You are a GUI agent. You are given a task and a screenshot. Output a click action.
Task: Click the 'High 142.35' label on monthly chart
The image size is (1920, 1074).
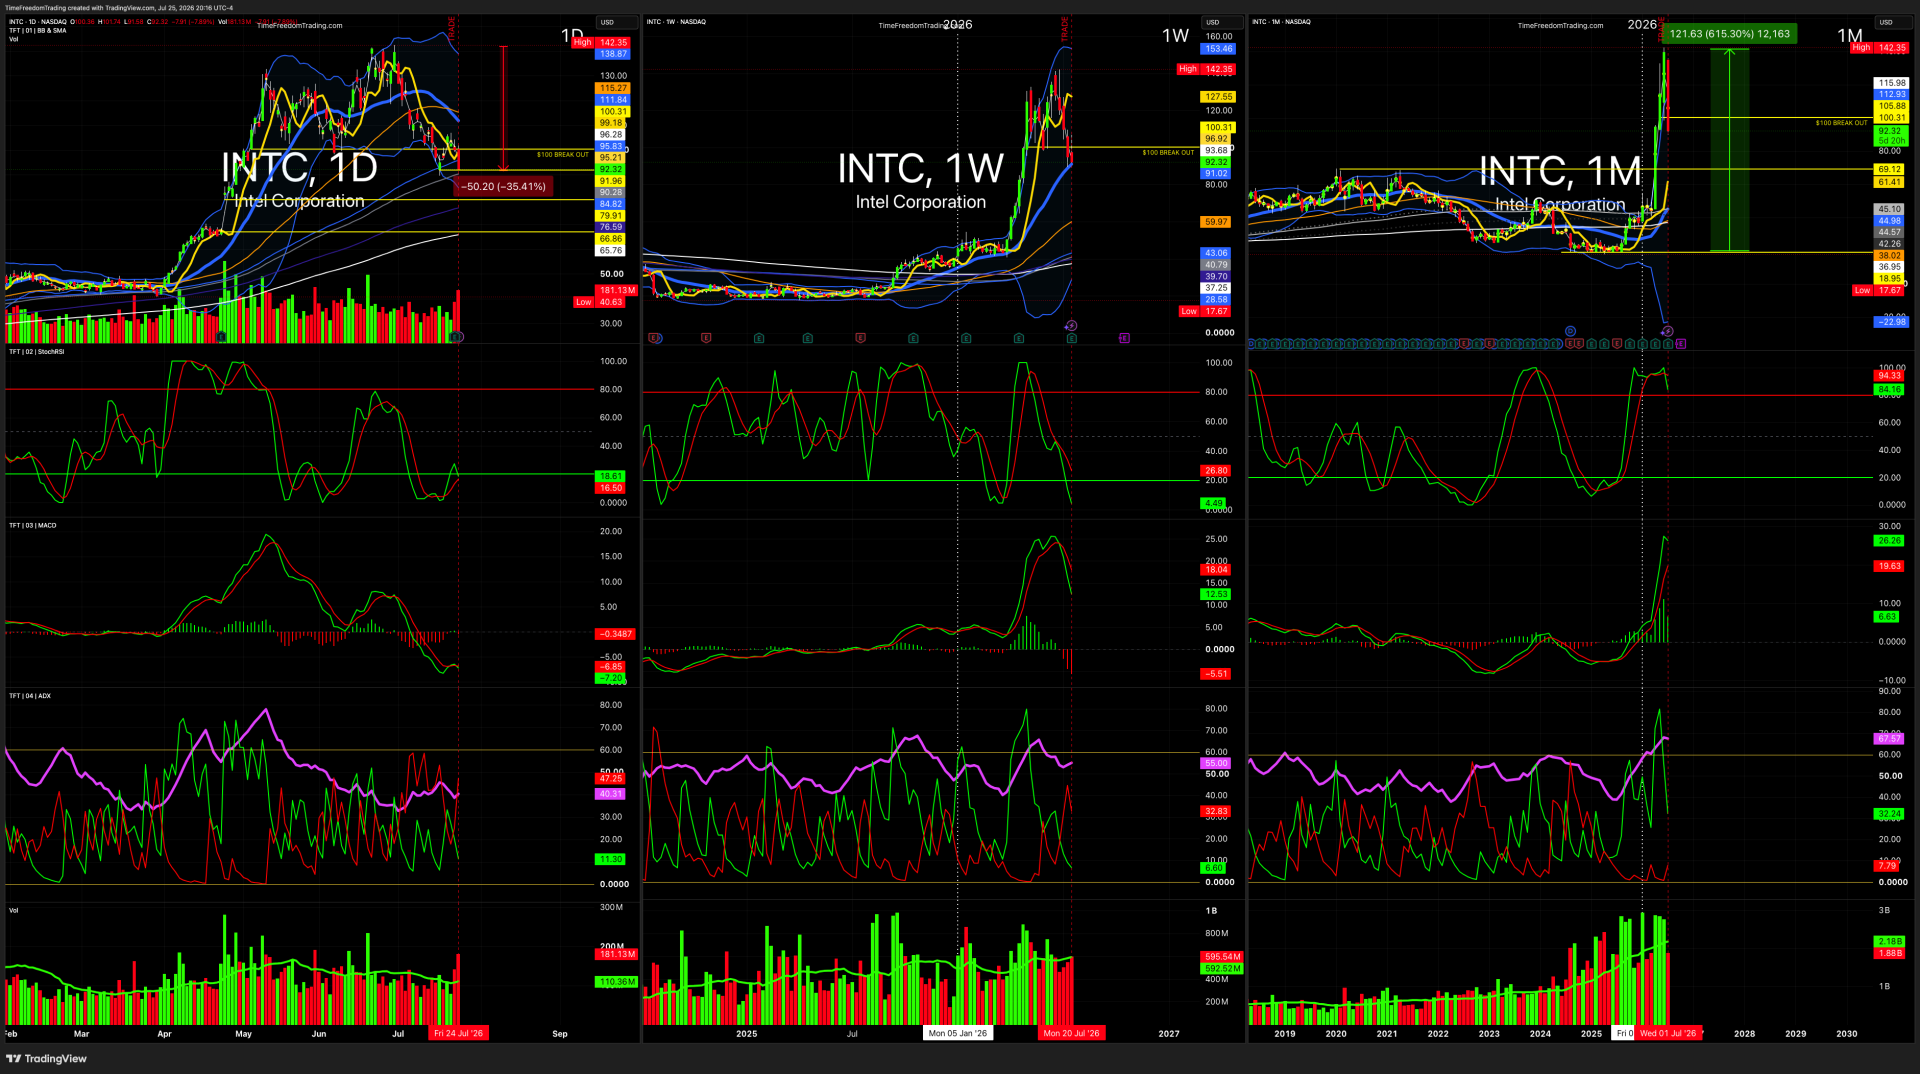[1879, 48]
